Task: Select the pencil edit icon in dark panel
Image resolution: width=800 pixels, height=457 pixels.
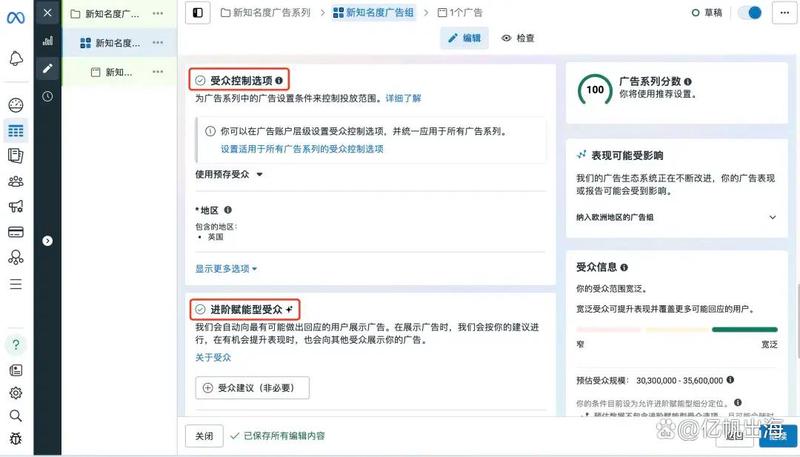Action: click(47, 69)
